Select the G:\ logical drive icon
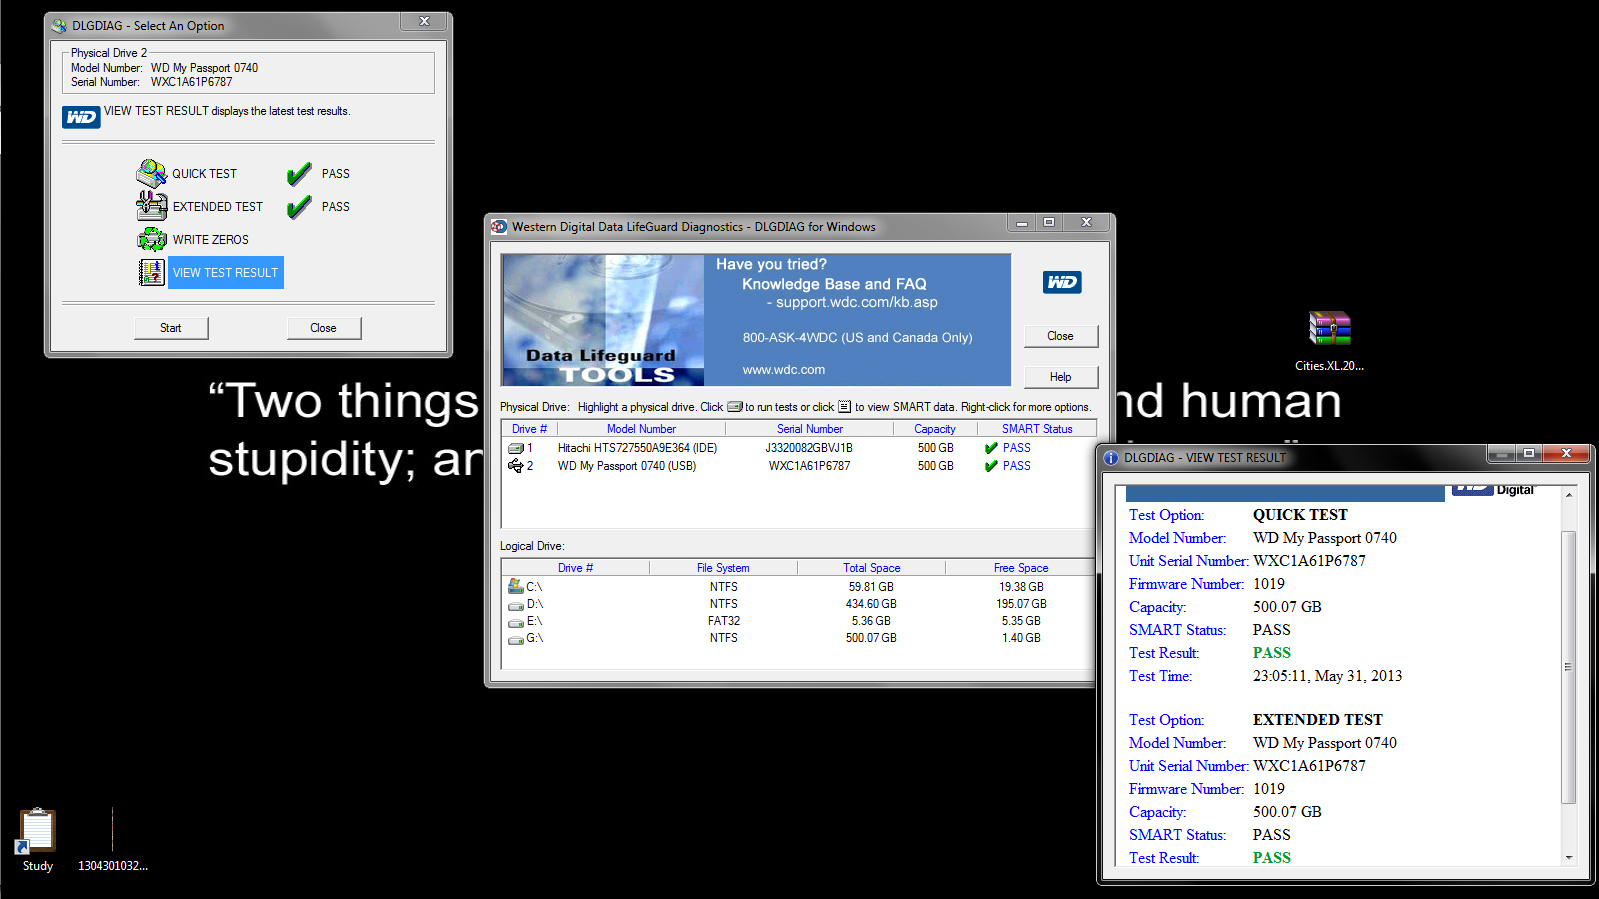Image resolution: width=1599 pixels, height=899 pixels. (x=516, y=639)
